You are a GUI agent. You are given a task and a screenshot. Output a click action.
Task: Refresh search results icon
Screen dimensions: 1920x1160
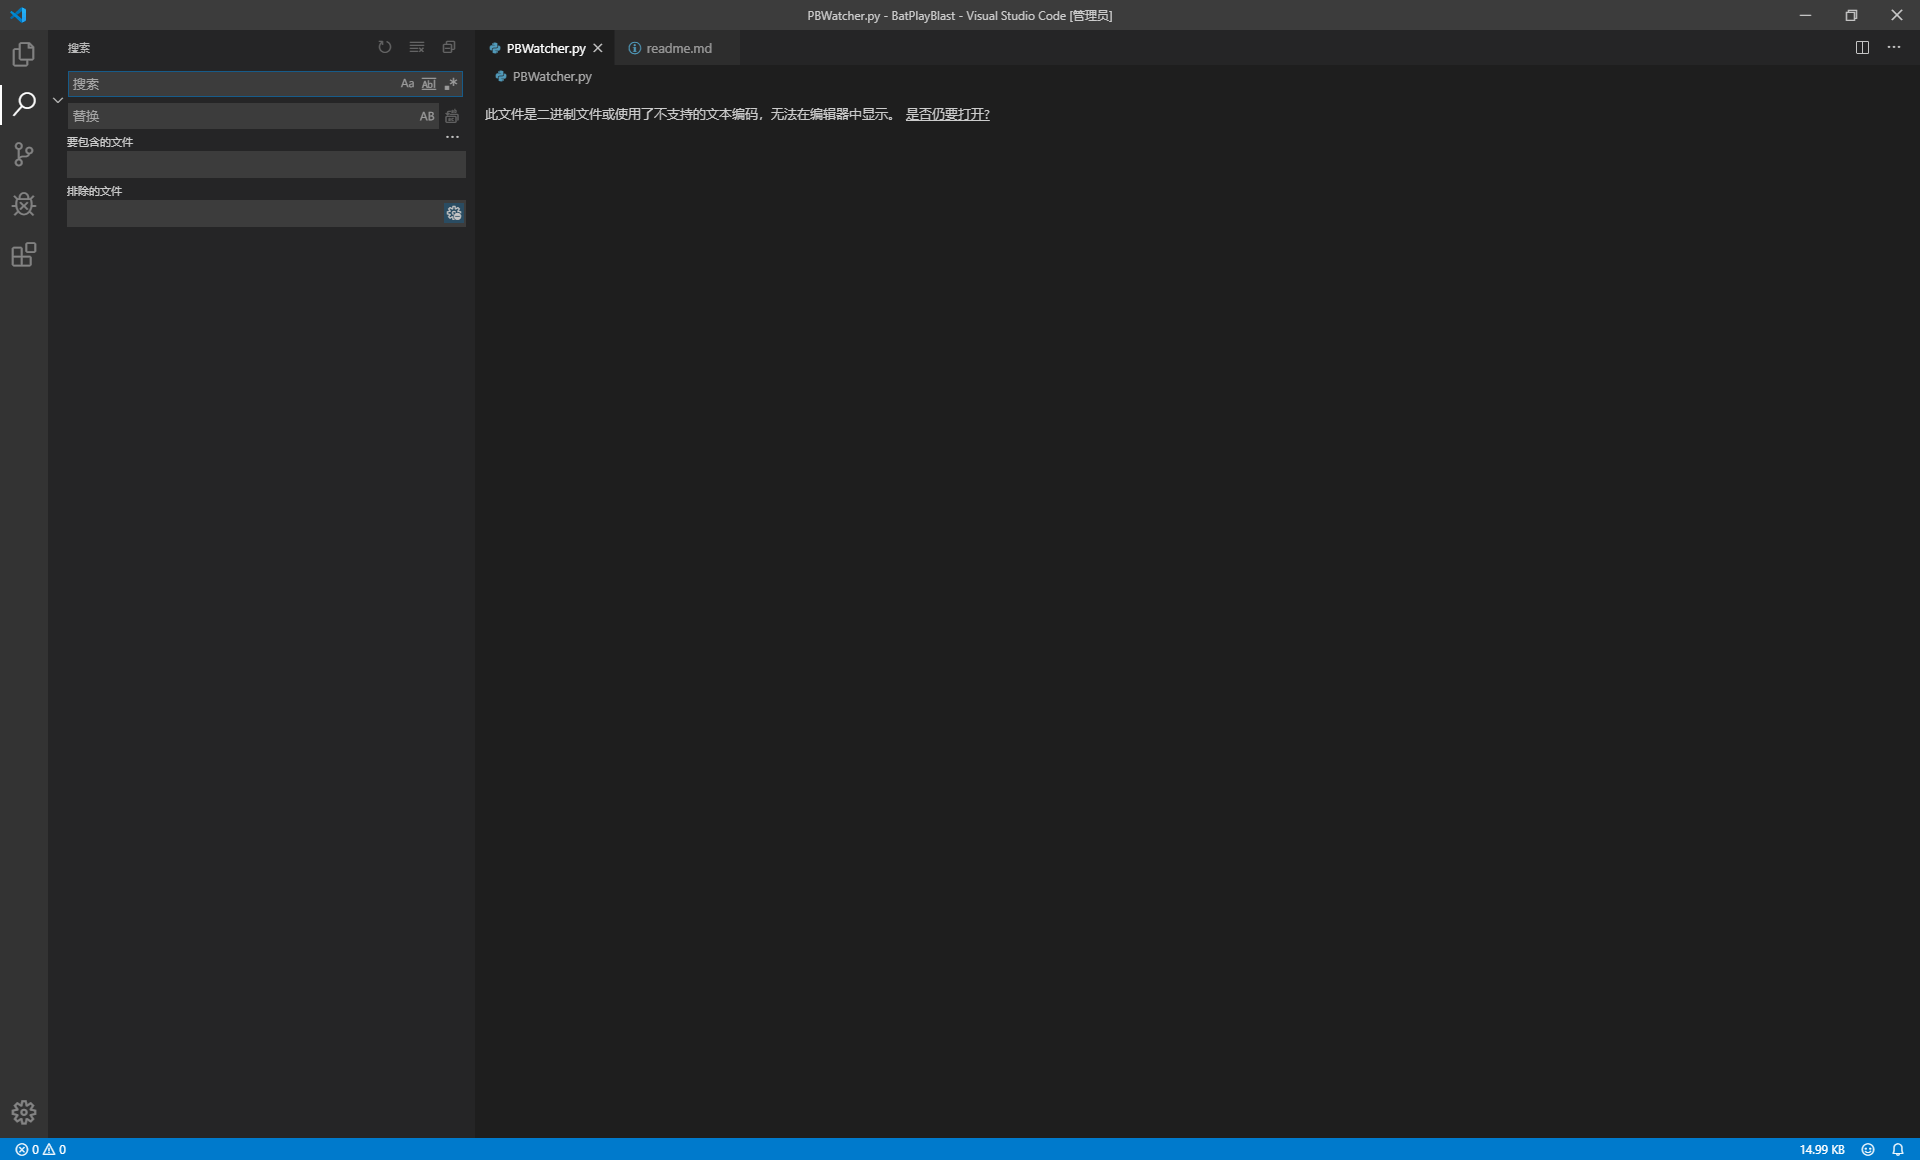click(x=384, y=47)
